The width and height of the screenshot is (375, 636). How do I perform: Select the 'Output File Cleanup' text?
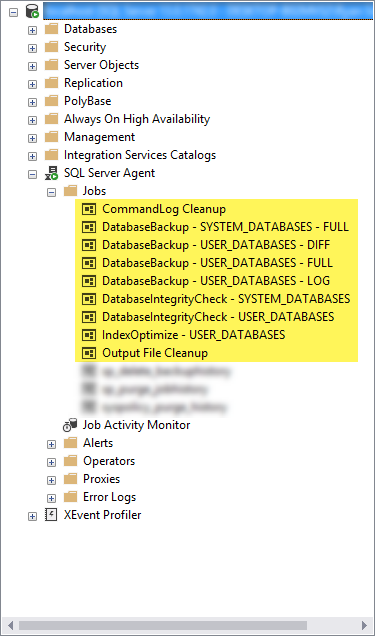point(155,353)
